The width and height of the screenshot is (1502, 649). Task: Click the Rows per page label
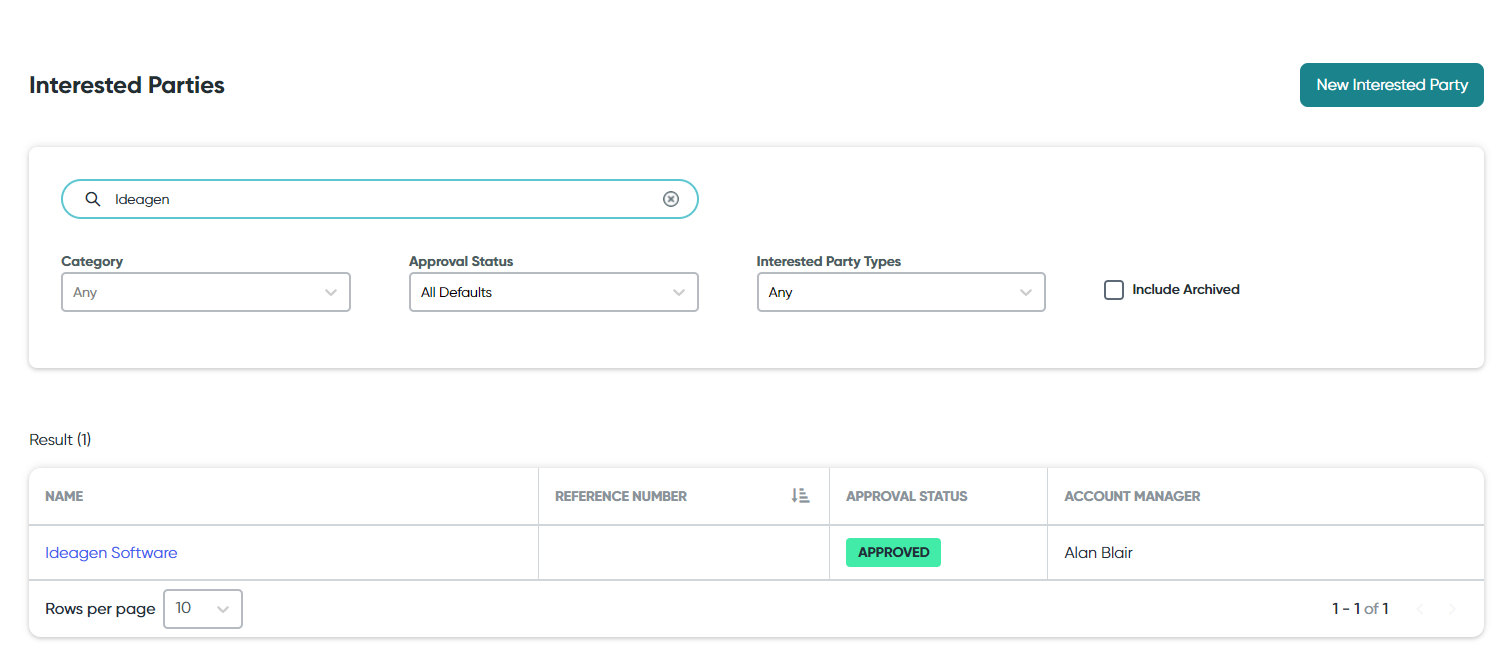(100, 608)
